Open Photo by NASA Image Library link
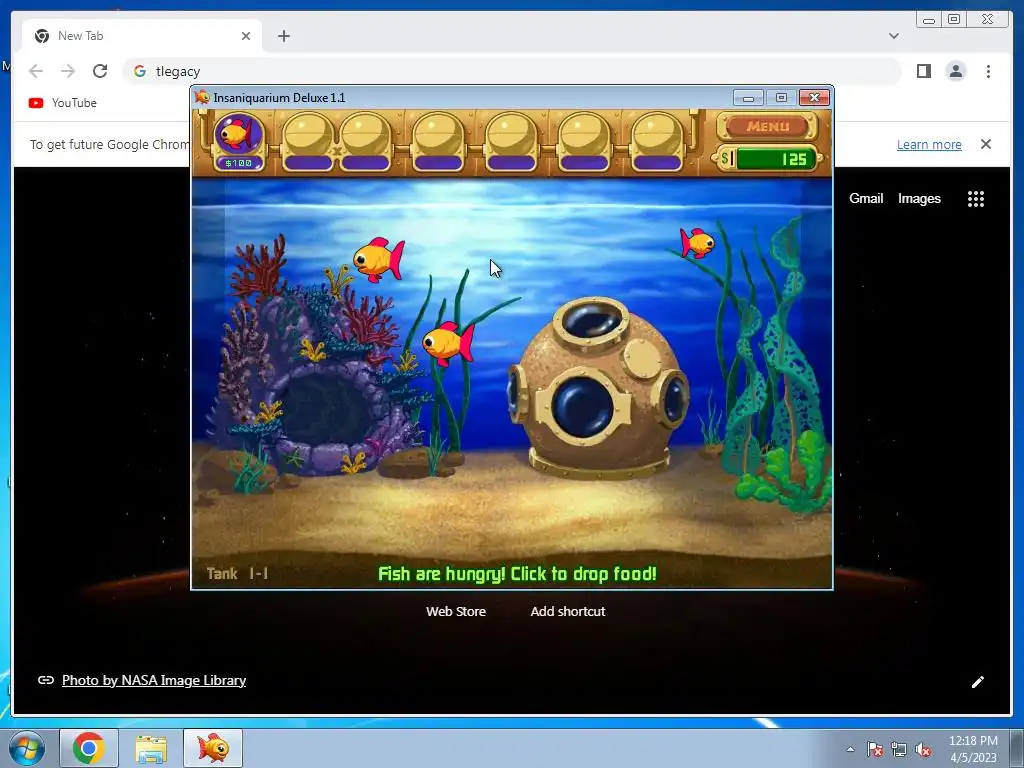1024x768 pixels. (x=153, y=680)
